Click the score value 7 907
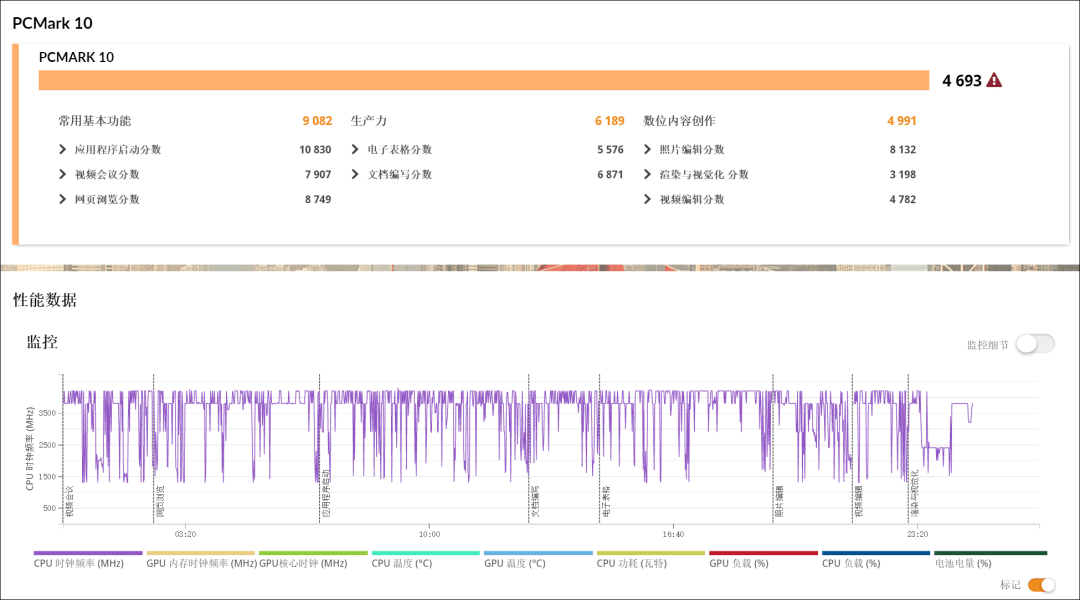1080x600 pixels. [318, 174]
